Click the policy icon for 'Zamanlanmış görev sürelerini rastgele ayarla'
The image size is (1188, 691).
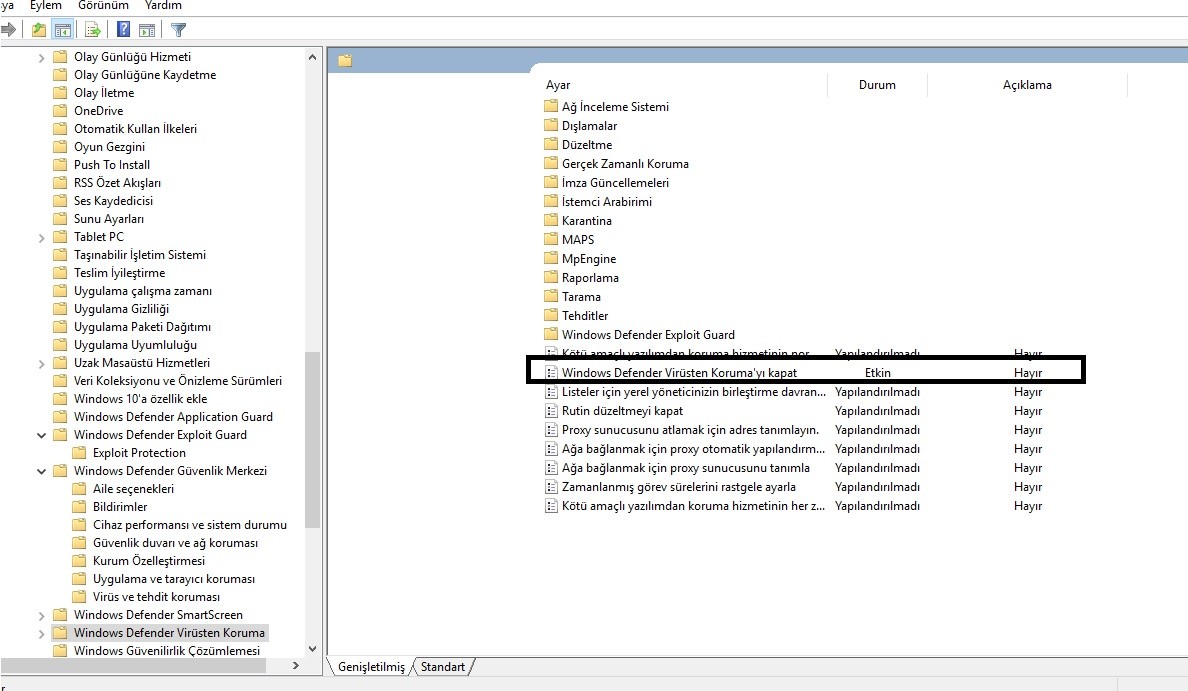[x=551, y=486]
